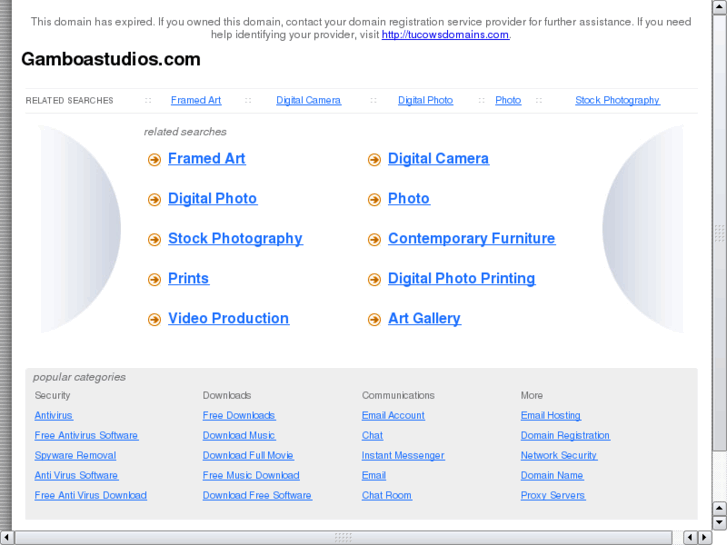The width and height of the screenshot is (727, 545).
Task: Click the 'Downloads' column heading
Action: pos(227,396)
